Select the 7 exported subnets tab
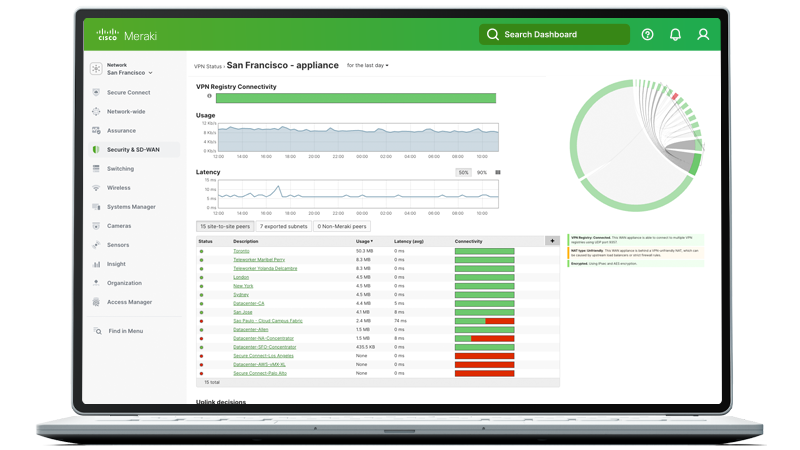 (284, 226)
